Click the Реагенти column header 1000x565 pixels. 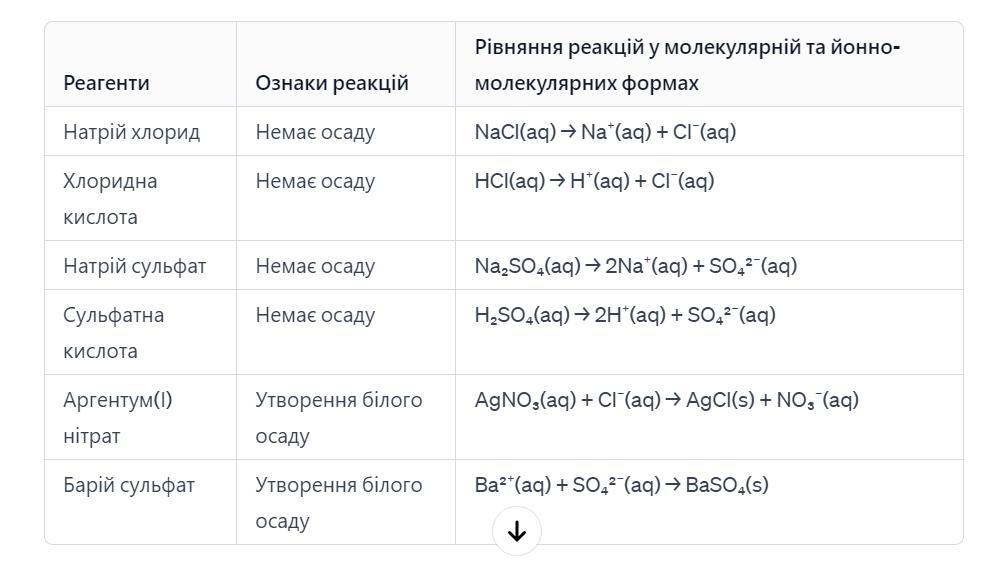point(106,83)
